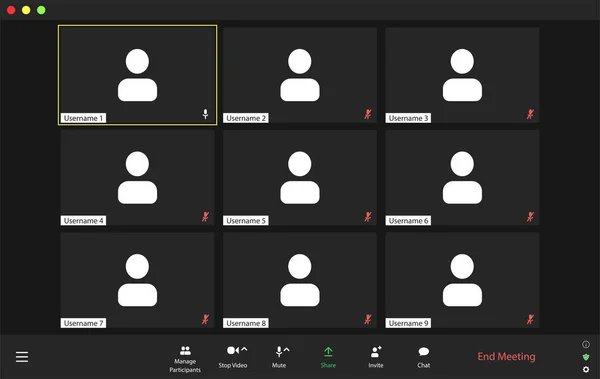
Task: Show meeting info circle icon
Action: click(586, 345)
